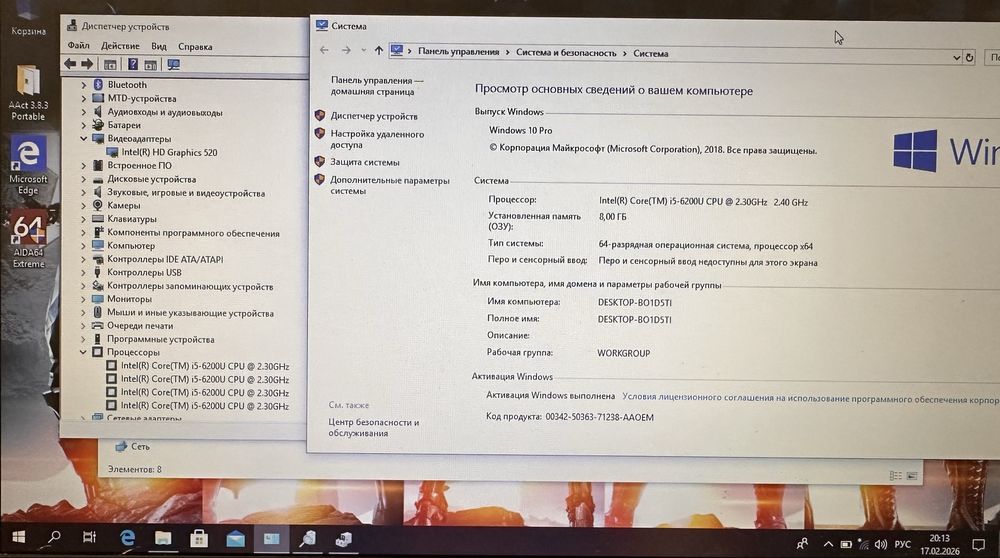The image size is (1000, 558).
Task: Expand the Батареи node
Action: [84, 125]
